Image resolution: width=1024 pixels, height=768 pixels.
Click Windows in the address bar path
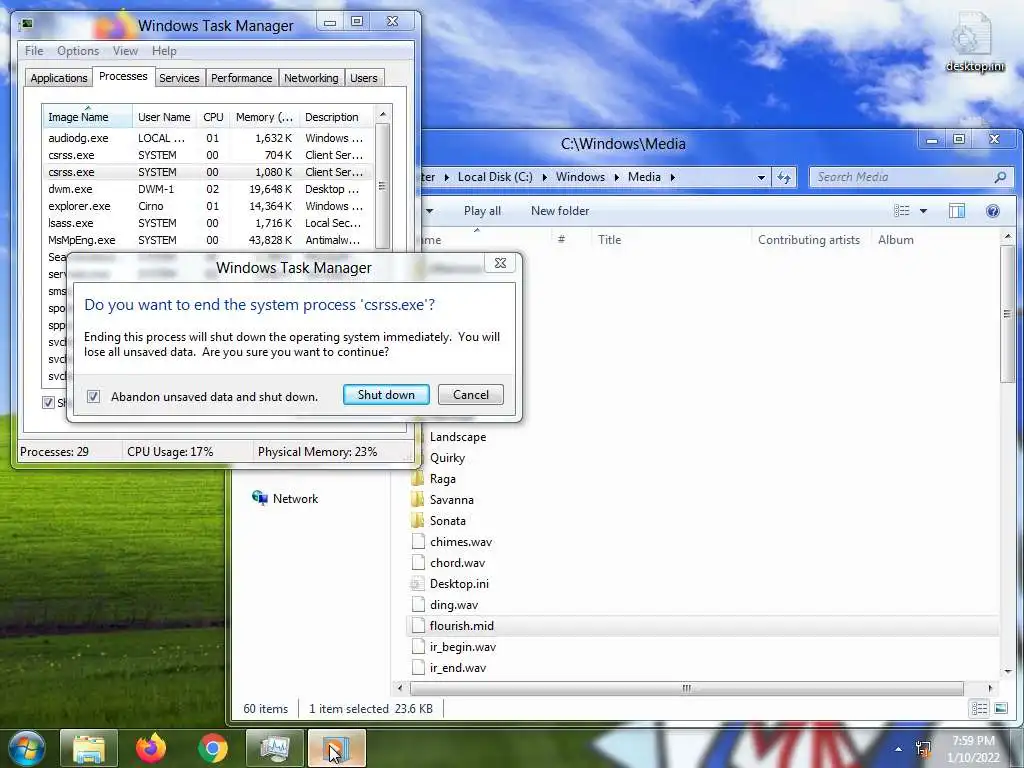click(580, 177)
